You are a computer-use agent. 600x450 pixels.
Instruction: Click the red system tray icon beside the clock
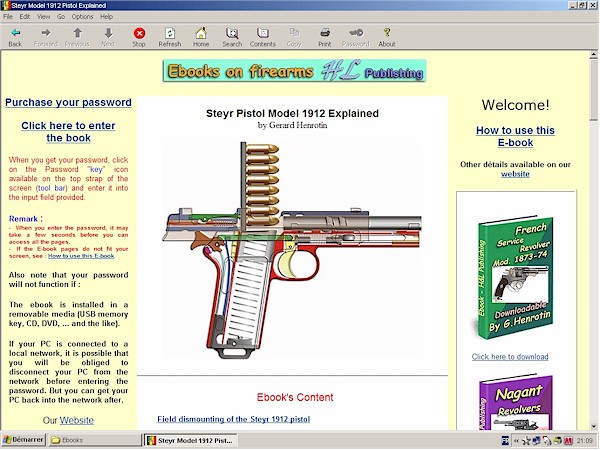coord(569,441)
